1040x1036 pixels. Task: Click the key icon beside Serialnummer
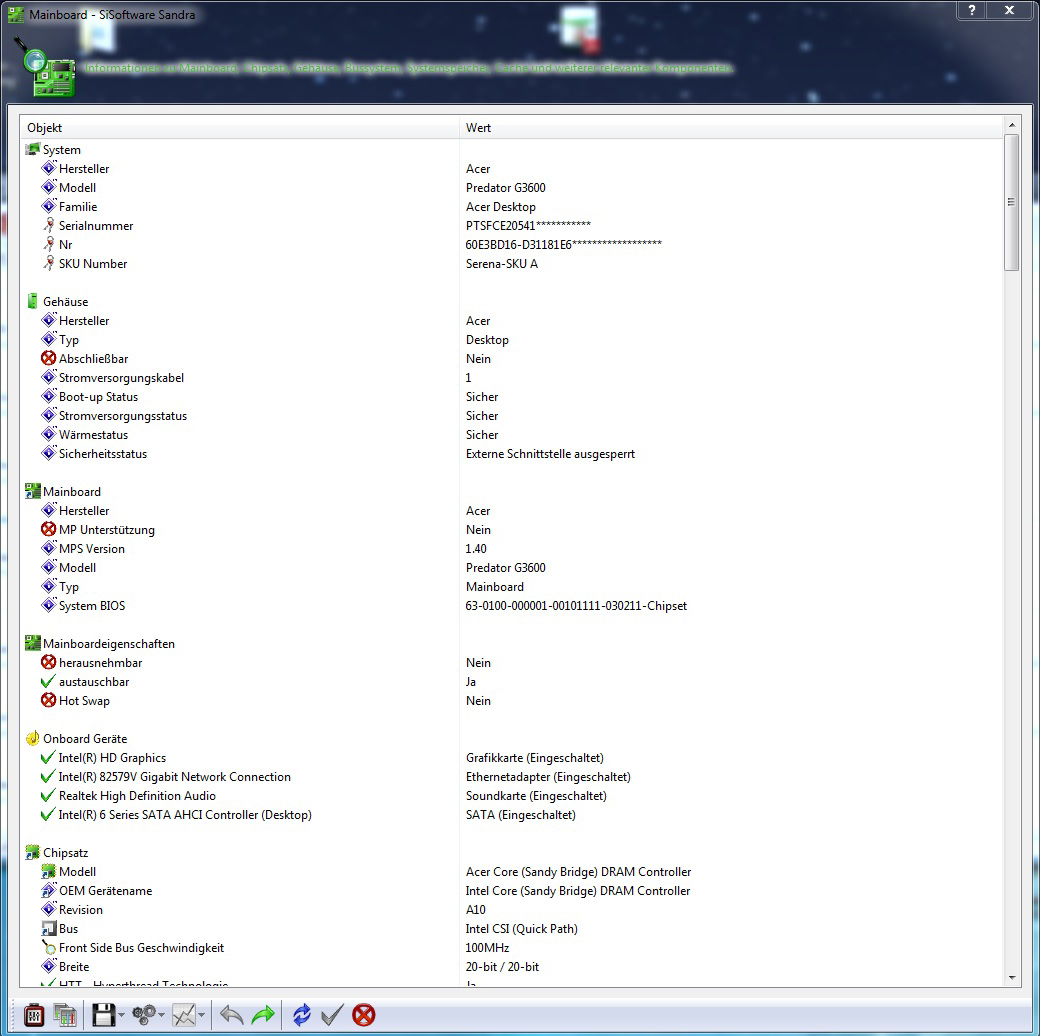(48, 226)
